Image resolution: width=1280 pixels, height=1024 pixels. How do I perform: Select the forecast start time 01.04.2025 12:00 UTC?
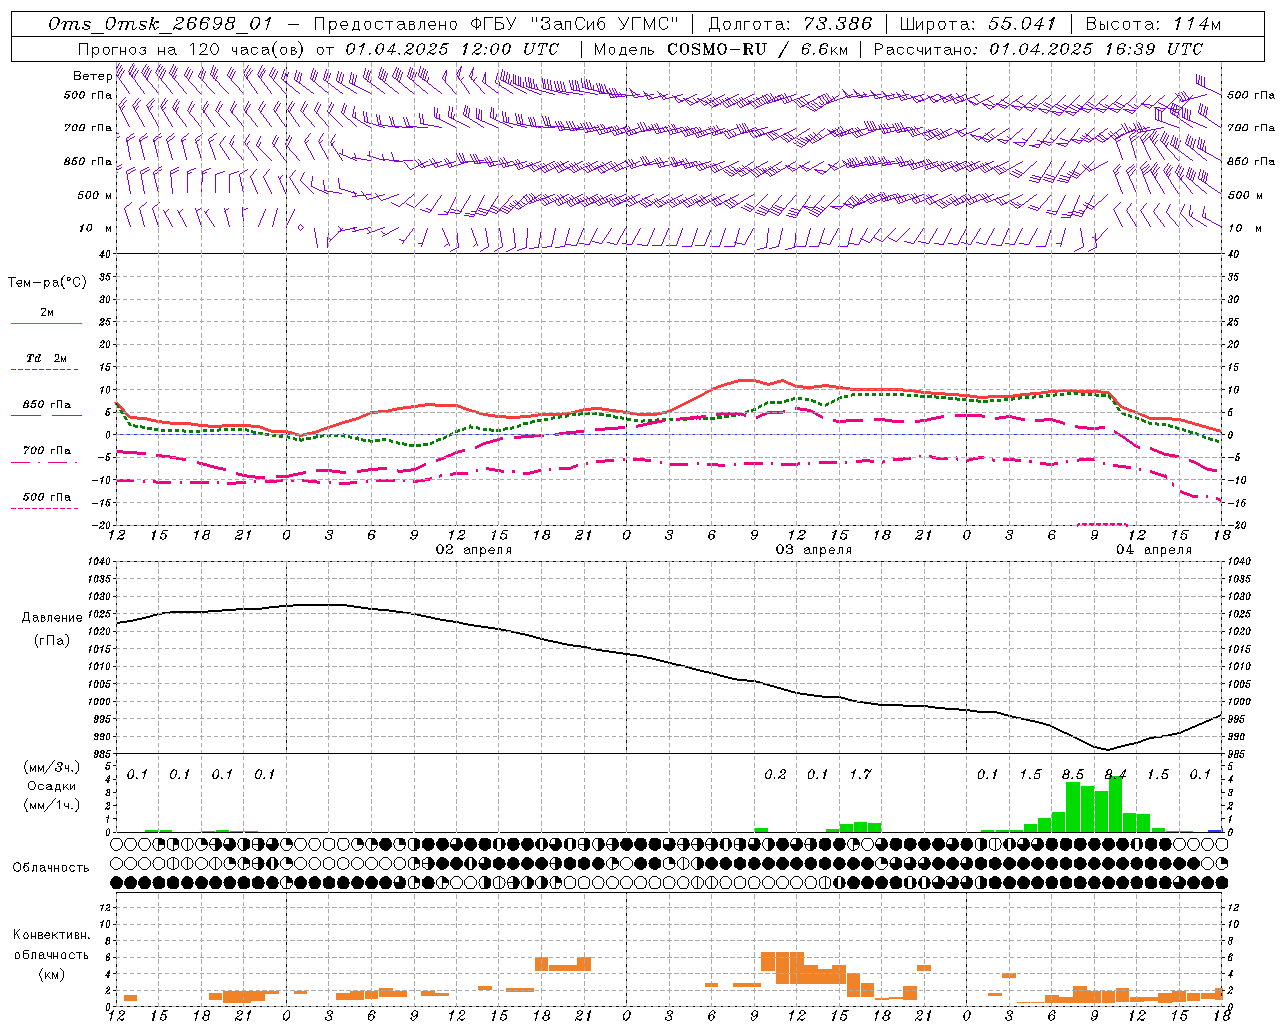[452, 49]
